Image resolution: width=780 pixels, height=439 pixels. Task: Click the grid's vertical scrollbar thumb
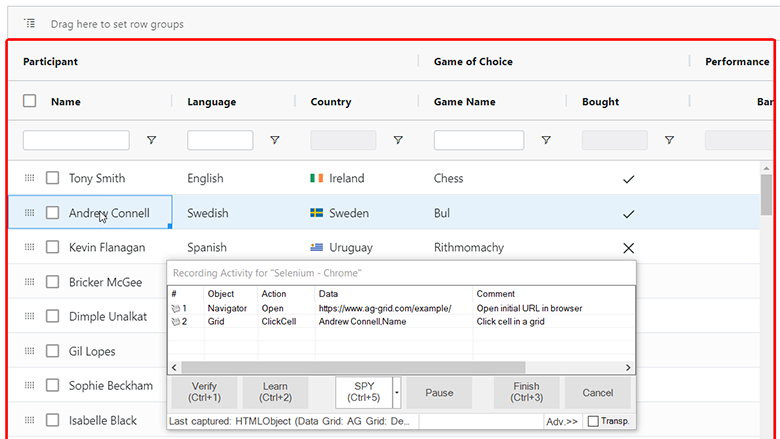tap(766, 195)
